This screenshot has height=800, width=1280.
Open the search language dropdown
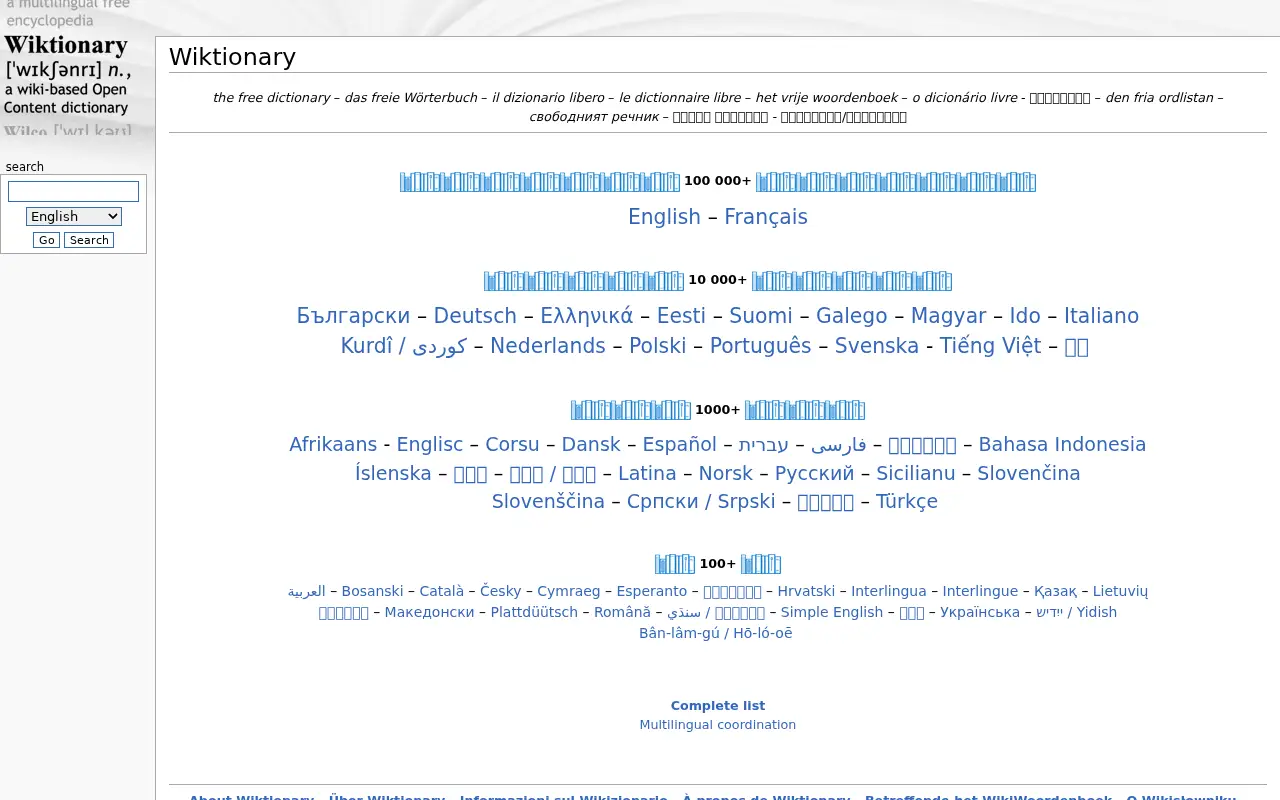(74, 216)
